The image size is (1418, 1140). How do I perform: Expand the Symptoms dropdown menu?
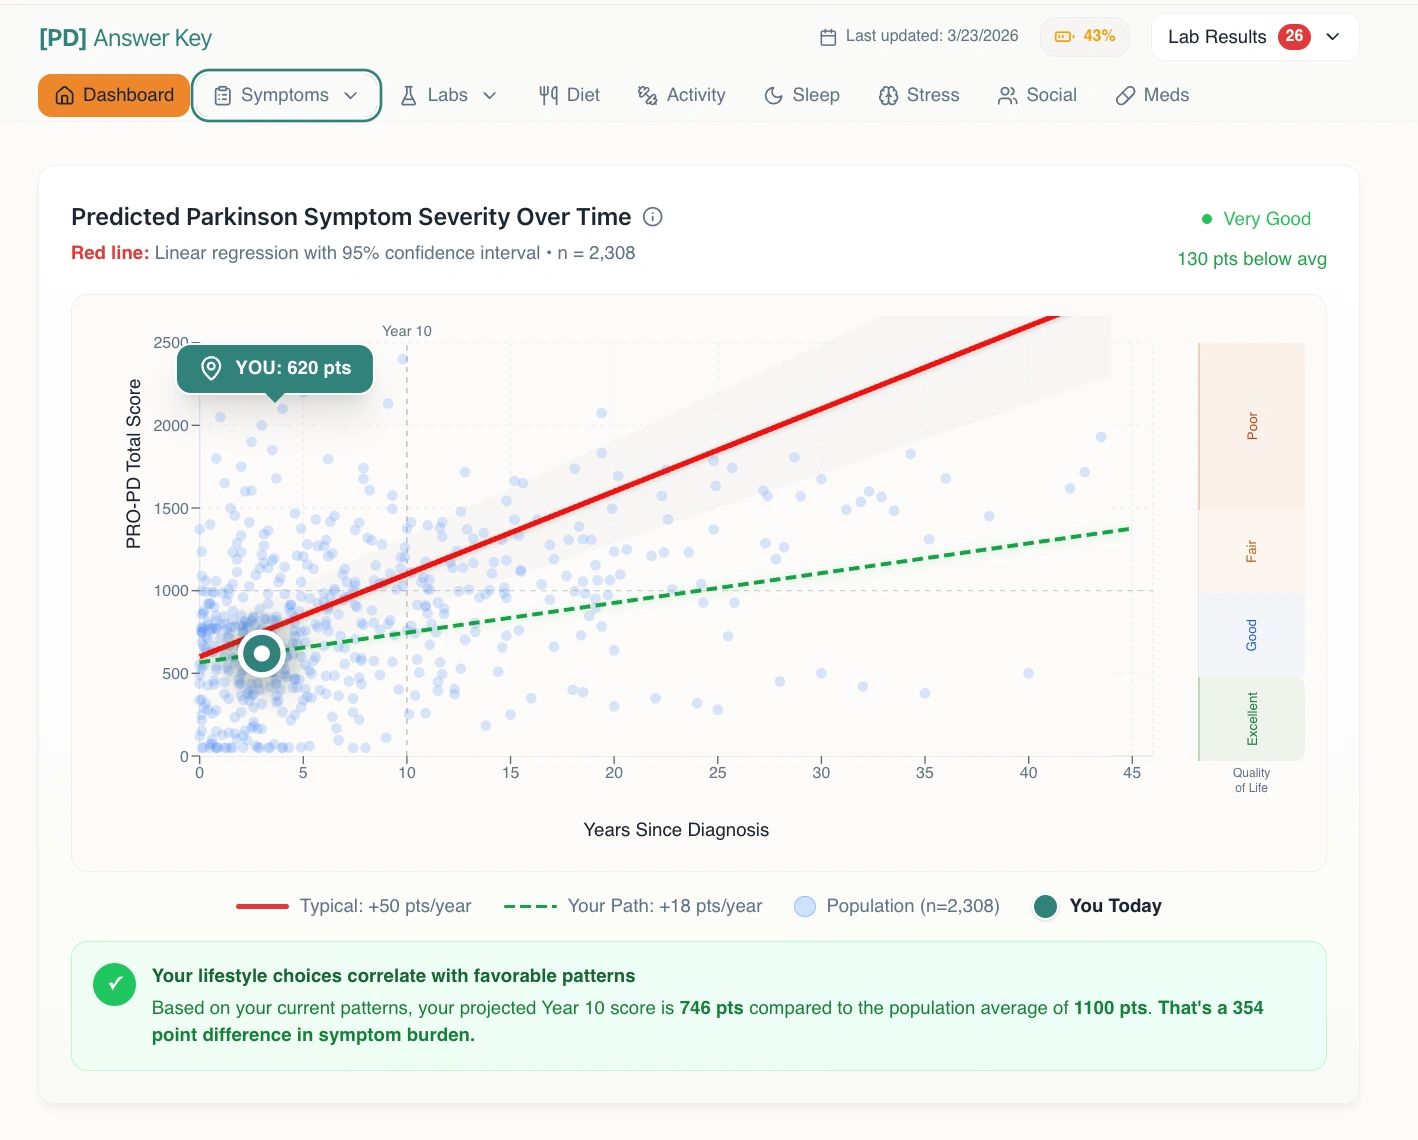(x=286, y=95)
